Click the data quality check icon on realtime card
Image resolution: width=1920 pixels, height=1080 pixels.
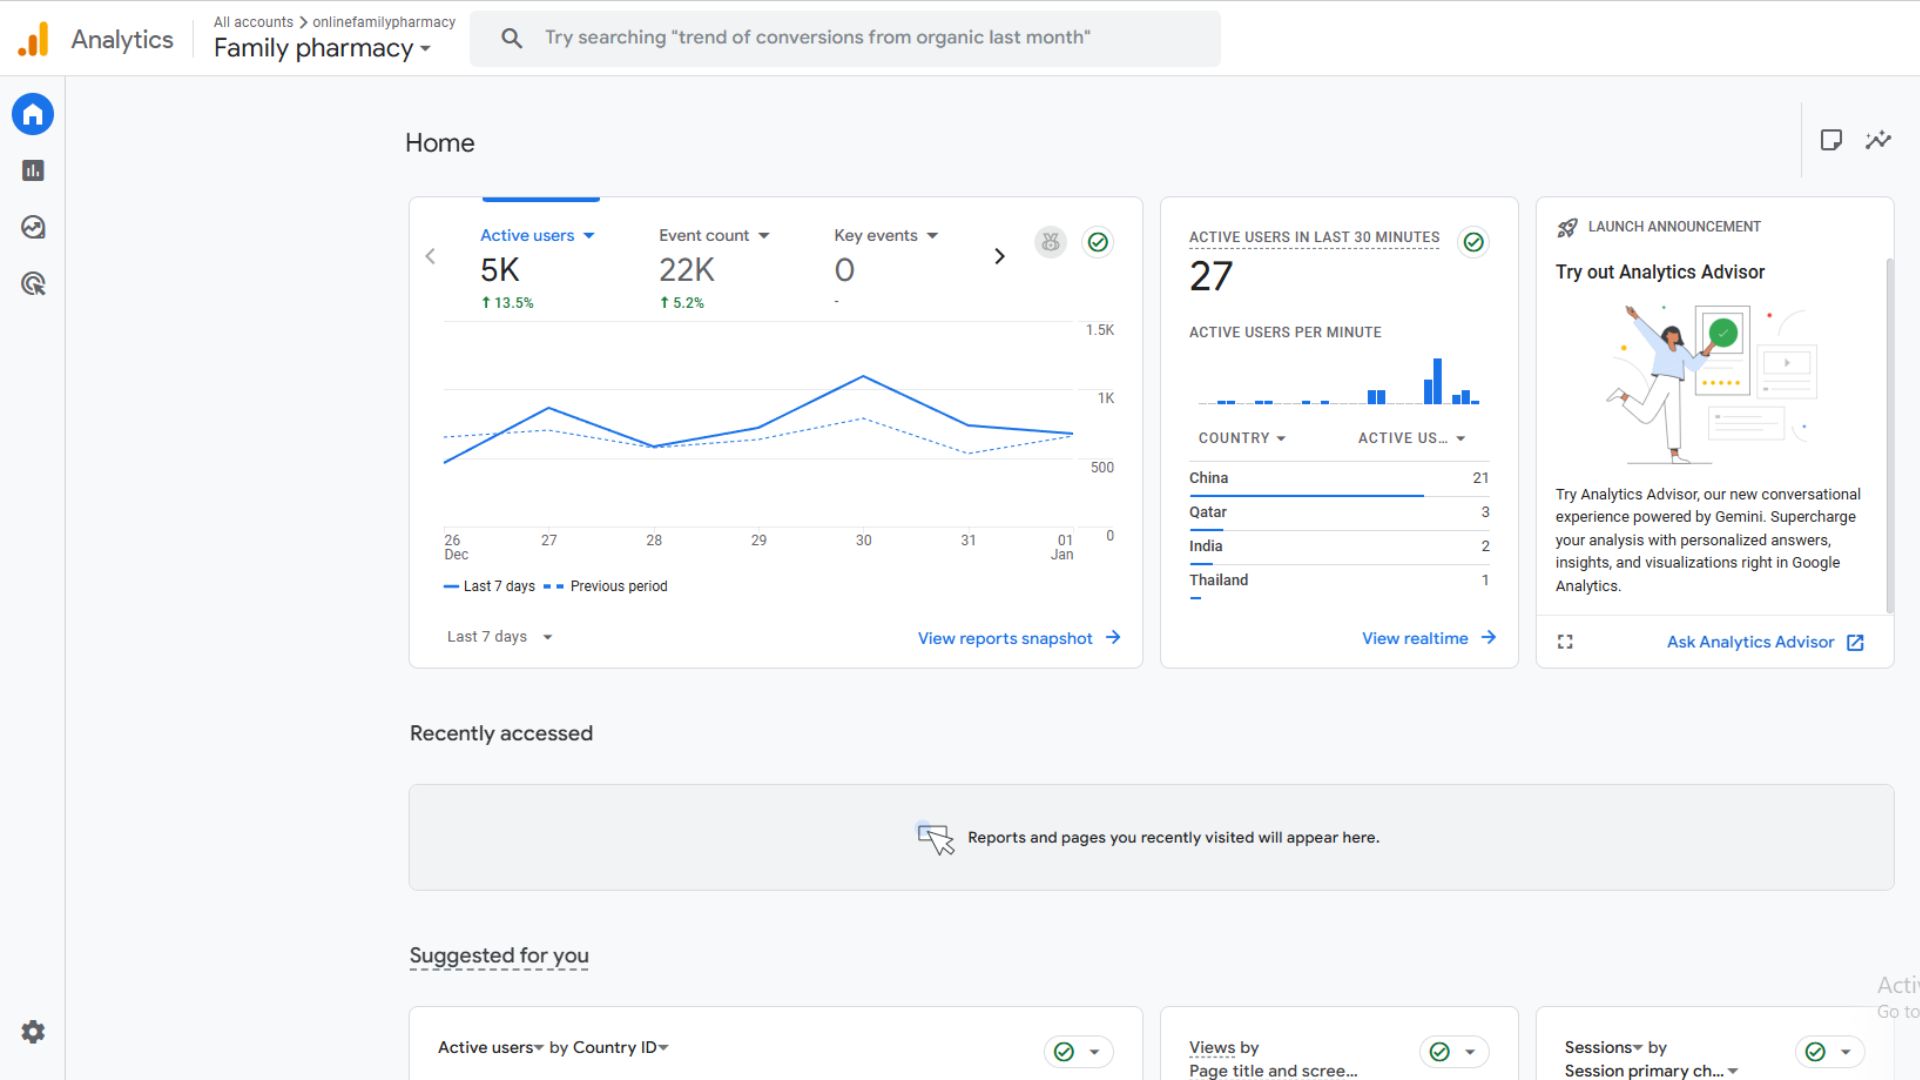[x=1473, y=242]
